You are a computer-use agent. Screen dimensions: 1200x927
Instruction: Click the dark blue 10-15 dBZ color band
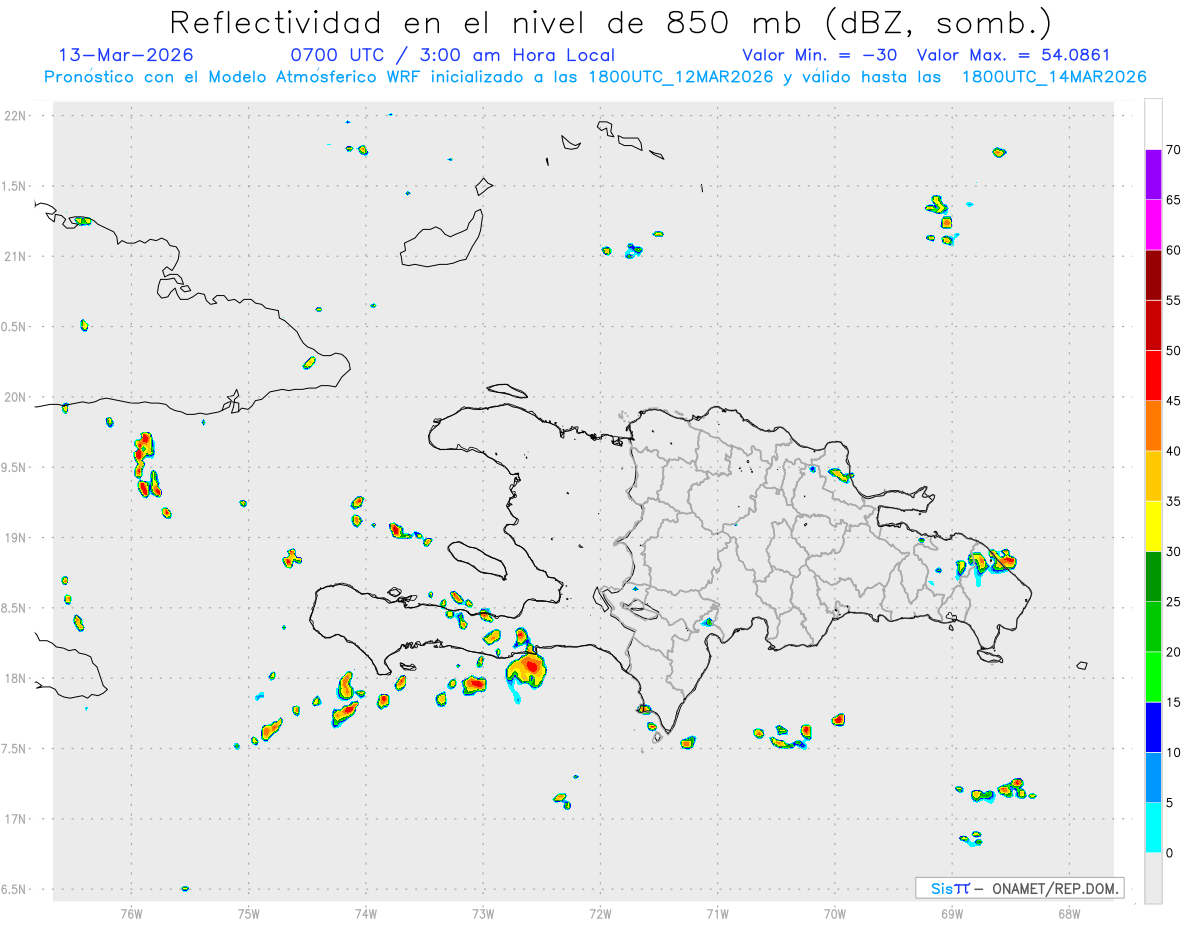(x=1153, y=728)
